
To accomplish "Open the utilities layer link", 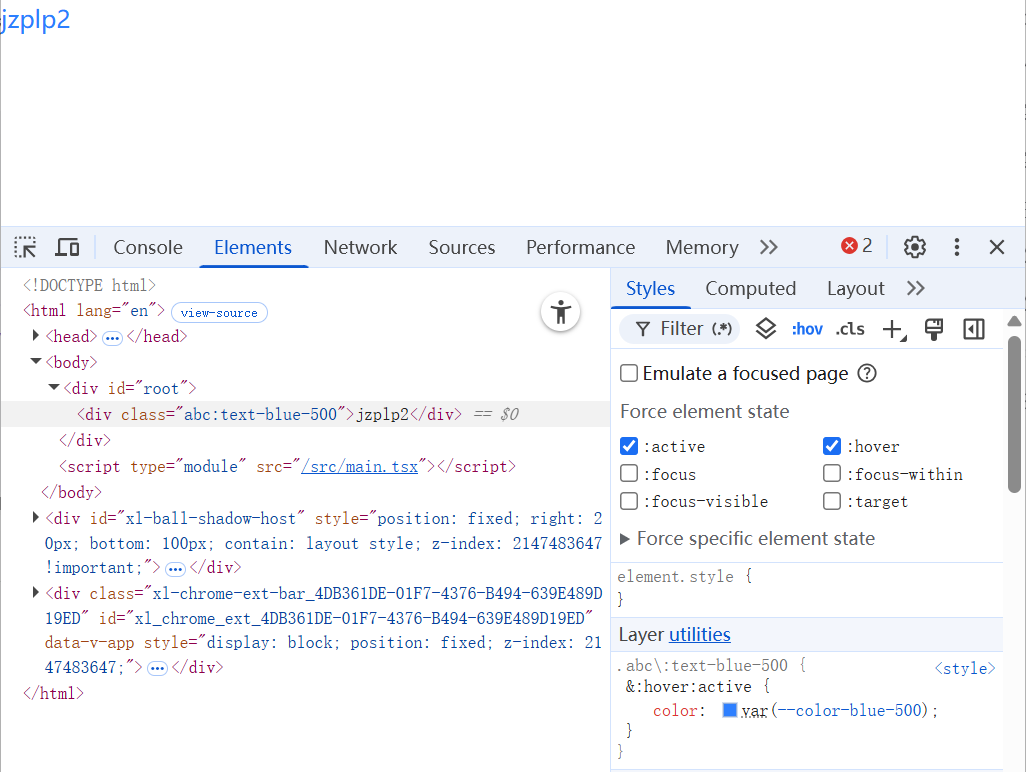I will [699, 635].
